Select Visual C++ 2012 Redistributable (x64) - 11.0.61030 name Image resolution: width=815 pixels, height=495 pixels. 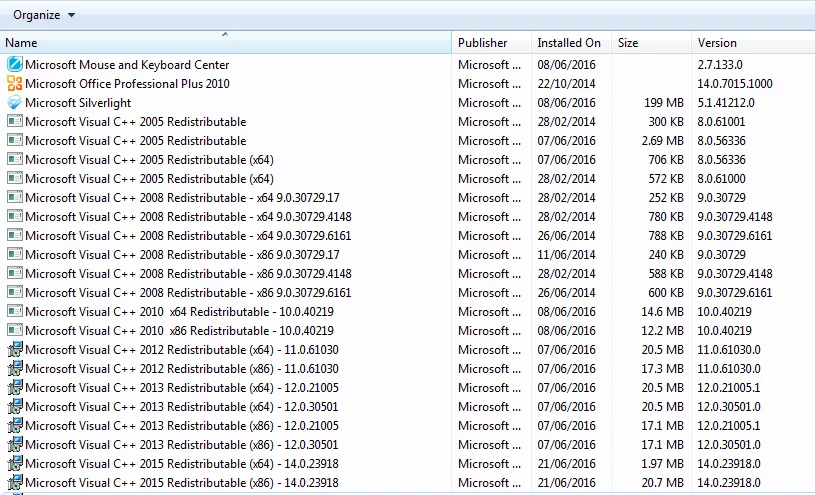(x=182, y=349)
